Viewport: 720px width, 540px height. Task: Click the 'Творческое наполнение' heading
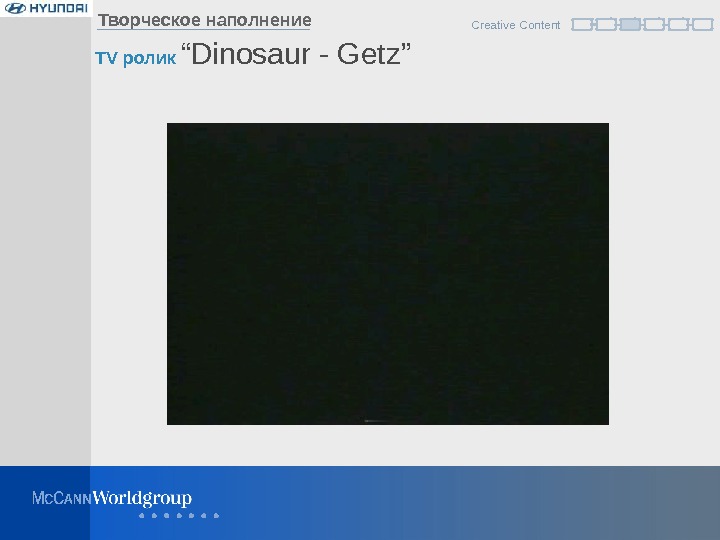pos(205,20)
